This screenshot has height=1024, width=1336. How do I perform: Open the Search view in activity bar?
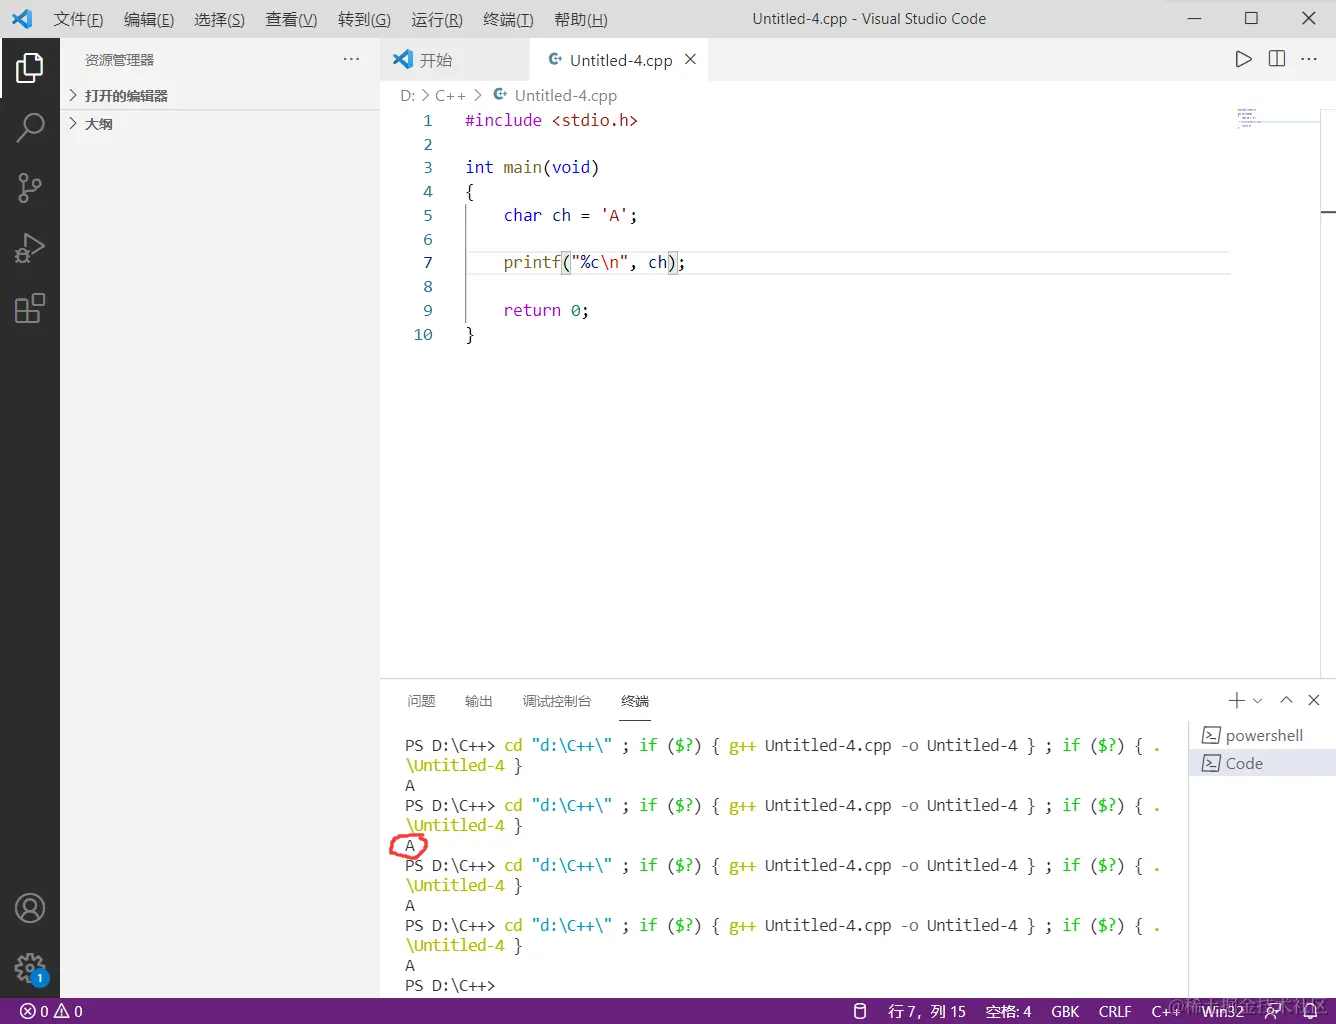pyautogui.click(x=30, y=128)
